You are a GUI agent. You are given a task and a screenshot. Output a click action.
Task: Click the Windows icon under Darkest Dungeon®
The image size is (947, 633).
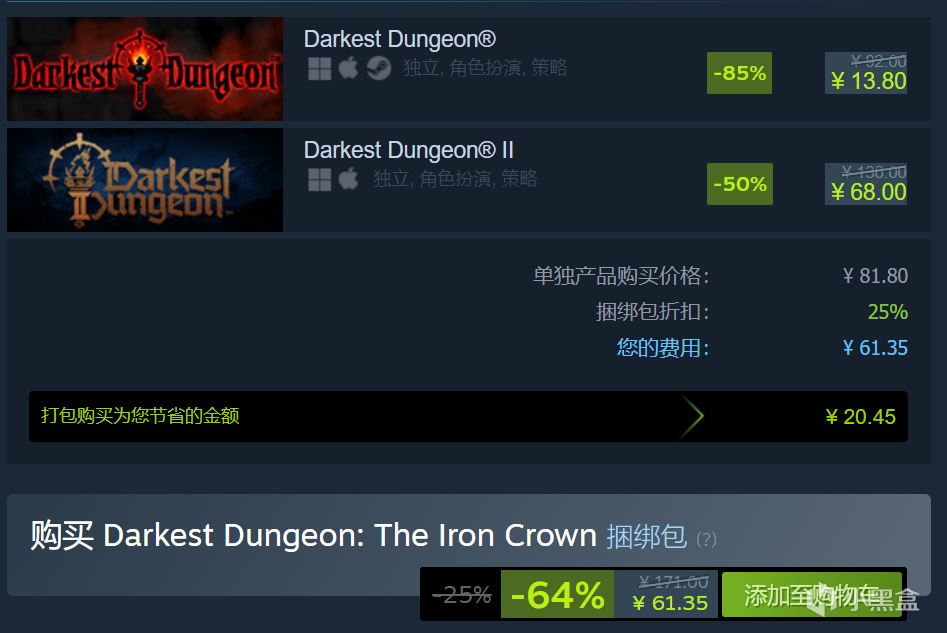pyautogui.click(x=319, y=68)
